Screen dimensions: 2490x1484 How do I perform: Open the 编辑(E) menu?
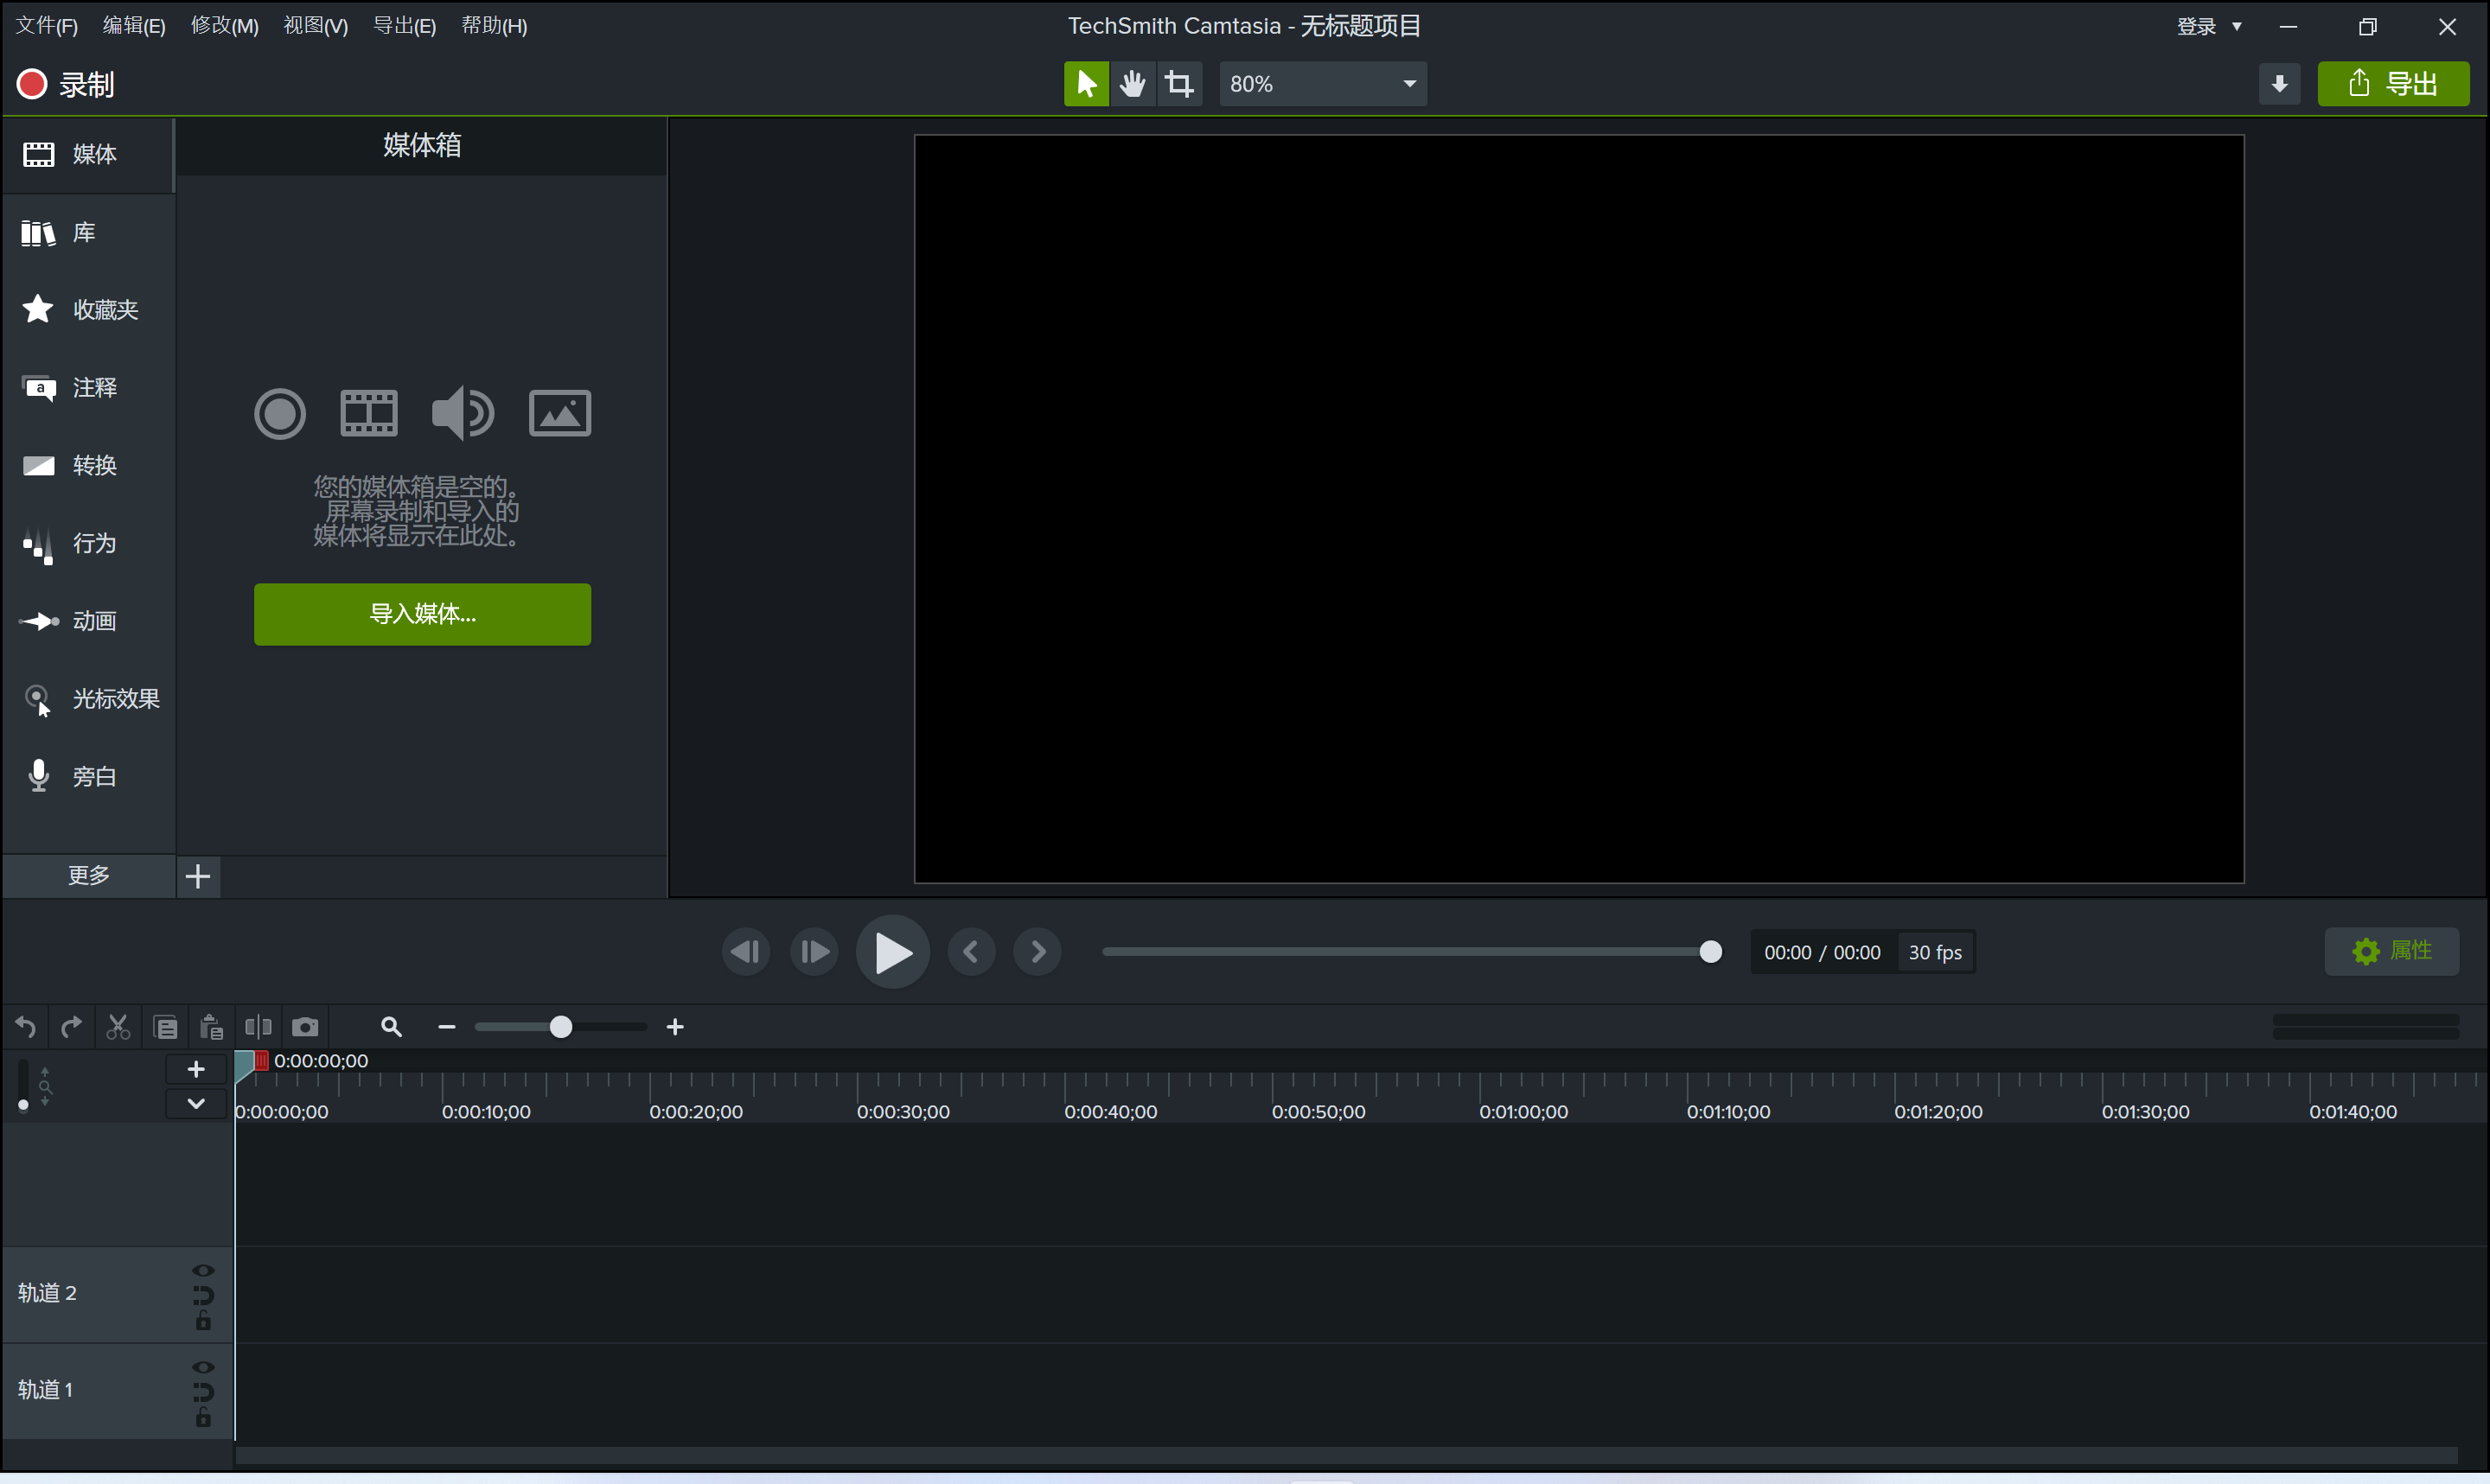click(134, 26)
